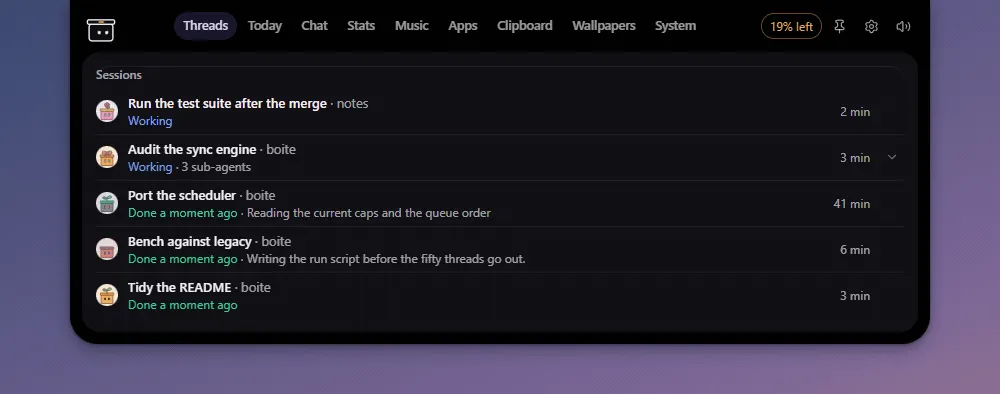Pin the panel with the pin icon

pyautogui.click(x=839, y=26)
